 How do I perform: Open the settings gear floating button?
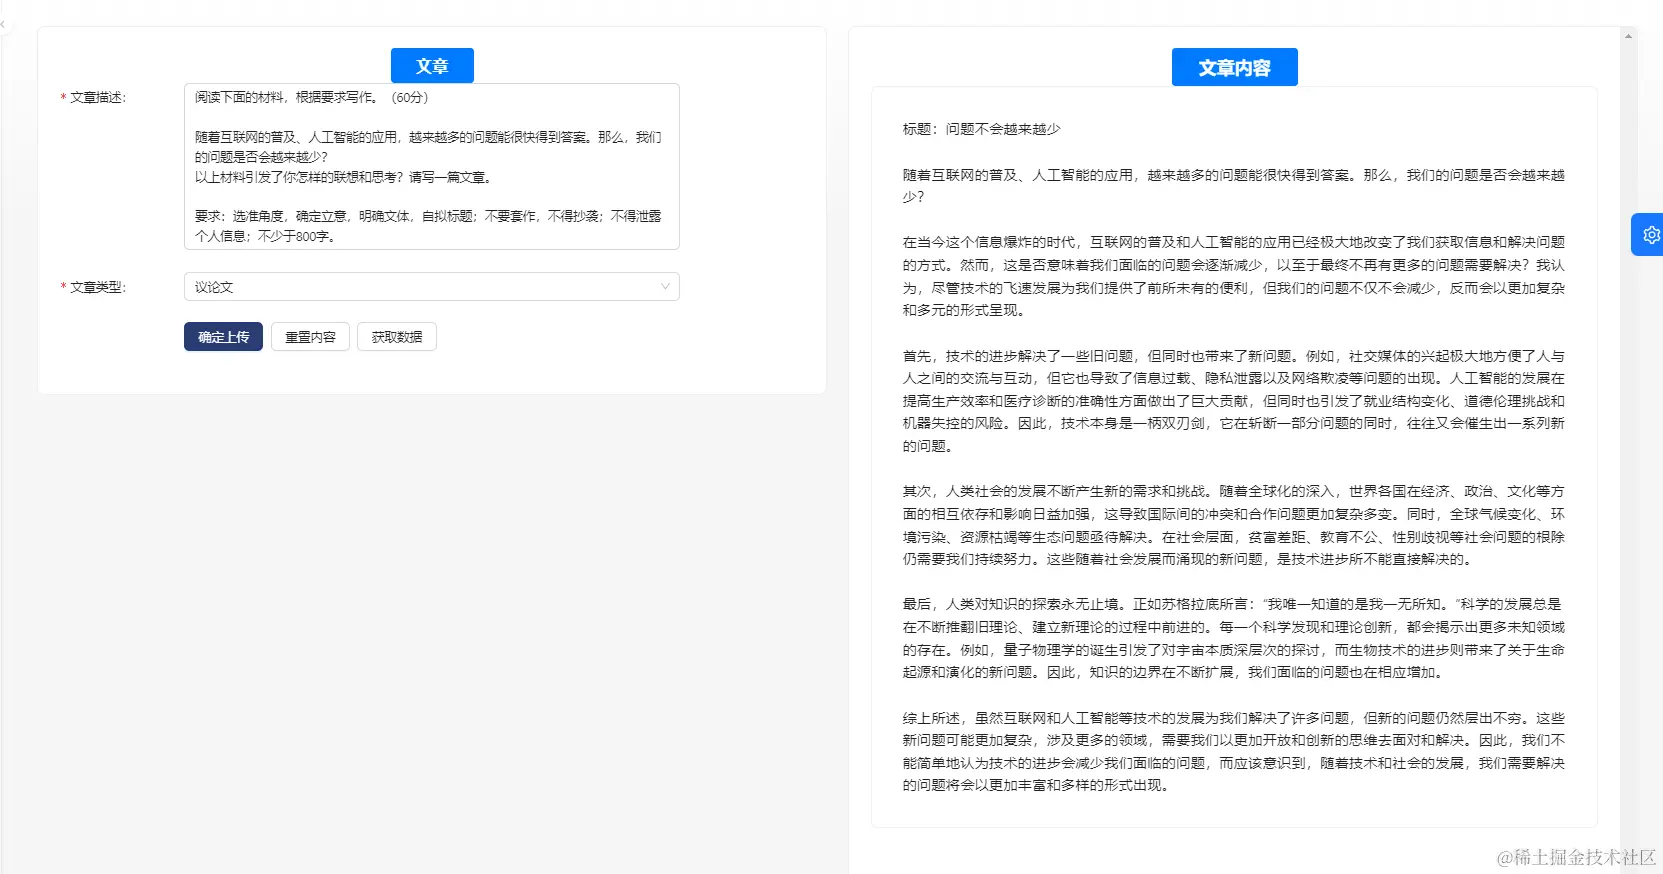(1649, 235)
